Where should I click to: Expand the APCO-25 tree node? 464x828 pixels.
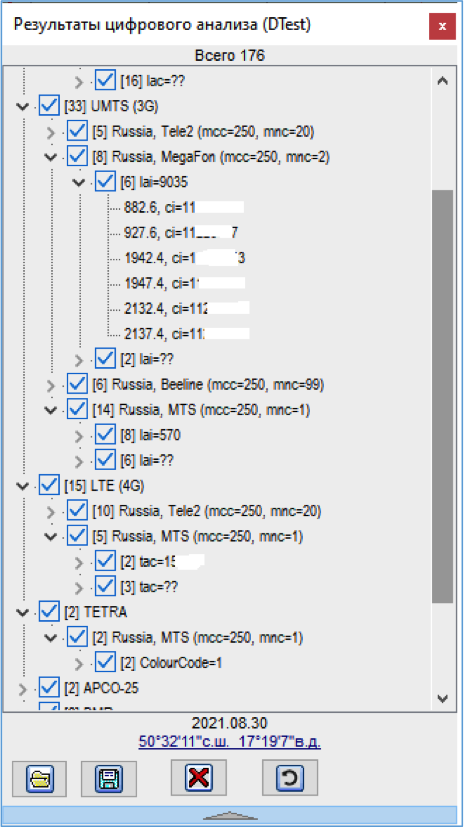tap(22, 689)
